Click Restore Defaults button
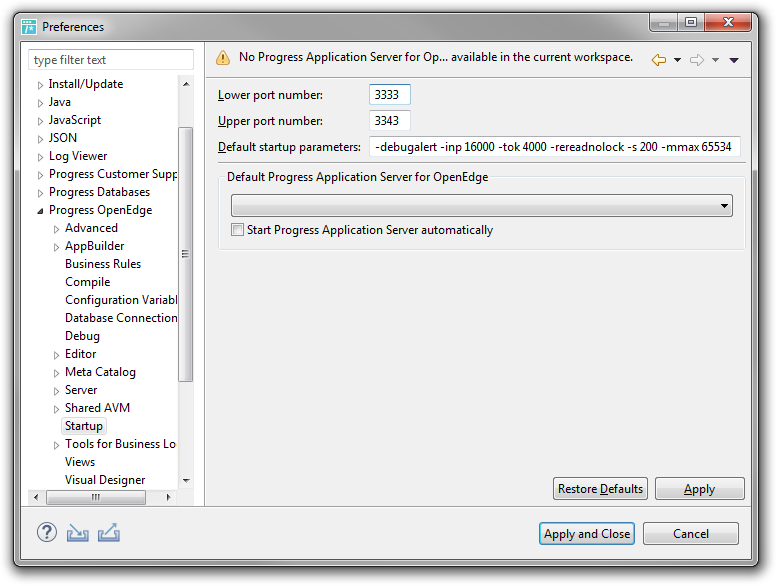Image resolution: width=777 pixels, height=586 pixels. pyautogui.click(x=600, y=489)
